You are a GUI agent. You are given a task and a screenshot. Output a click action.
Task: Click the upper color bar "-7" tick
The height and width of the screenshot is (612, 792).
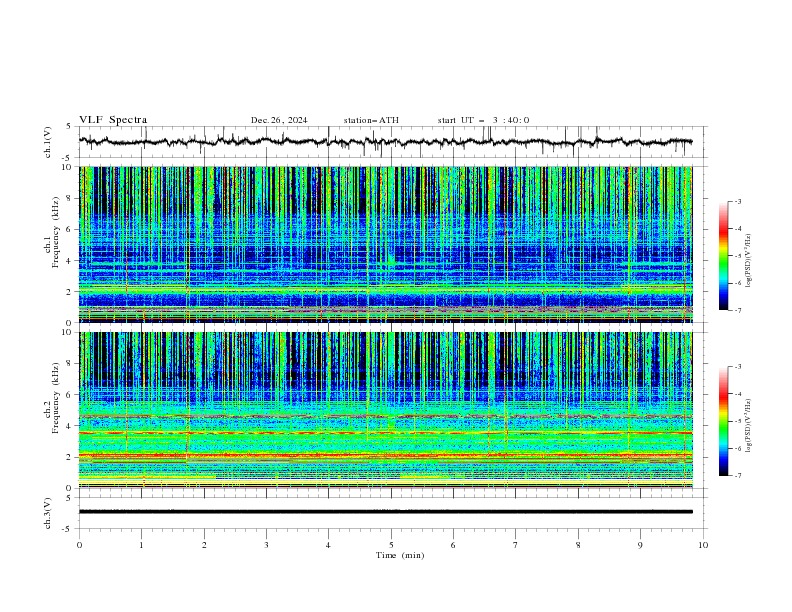click(737, 310)
